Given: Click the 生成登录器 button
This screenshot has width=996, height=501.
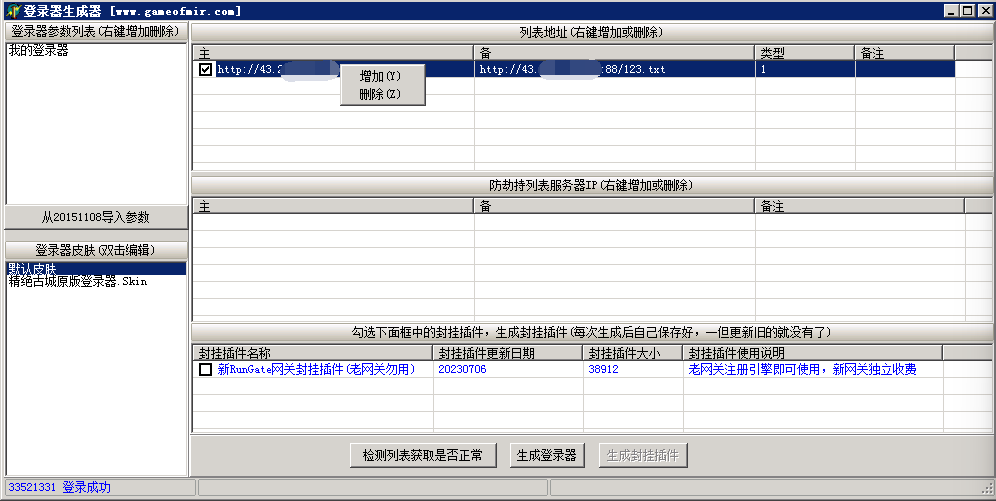Looking at the screenshot, I should tap(546, 455).
